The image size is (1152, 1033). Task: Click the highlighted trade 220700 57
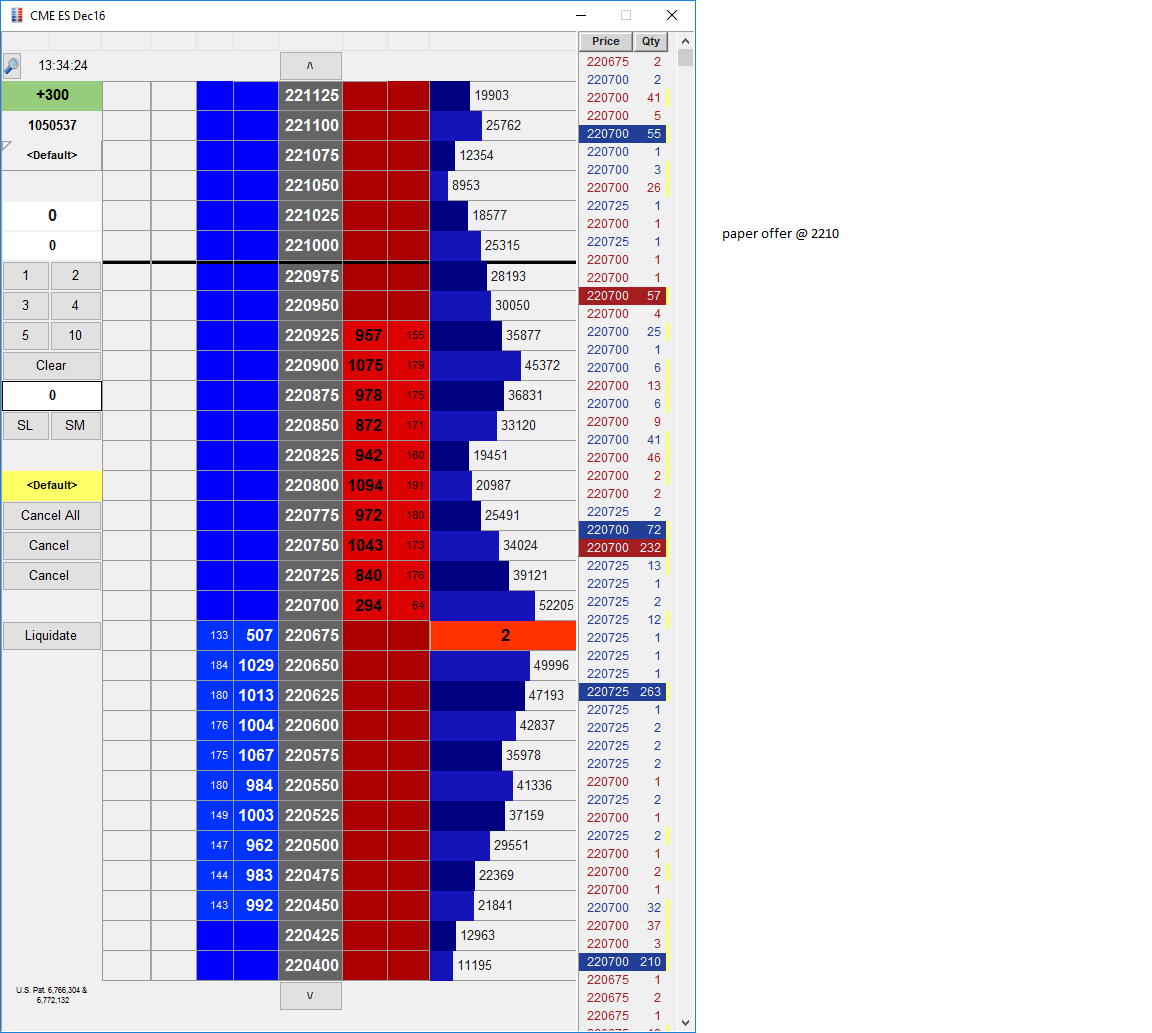(623, 296)
